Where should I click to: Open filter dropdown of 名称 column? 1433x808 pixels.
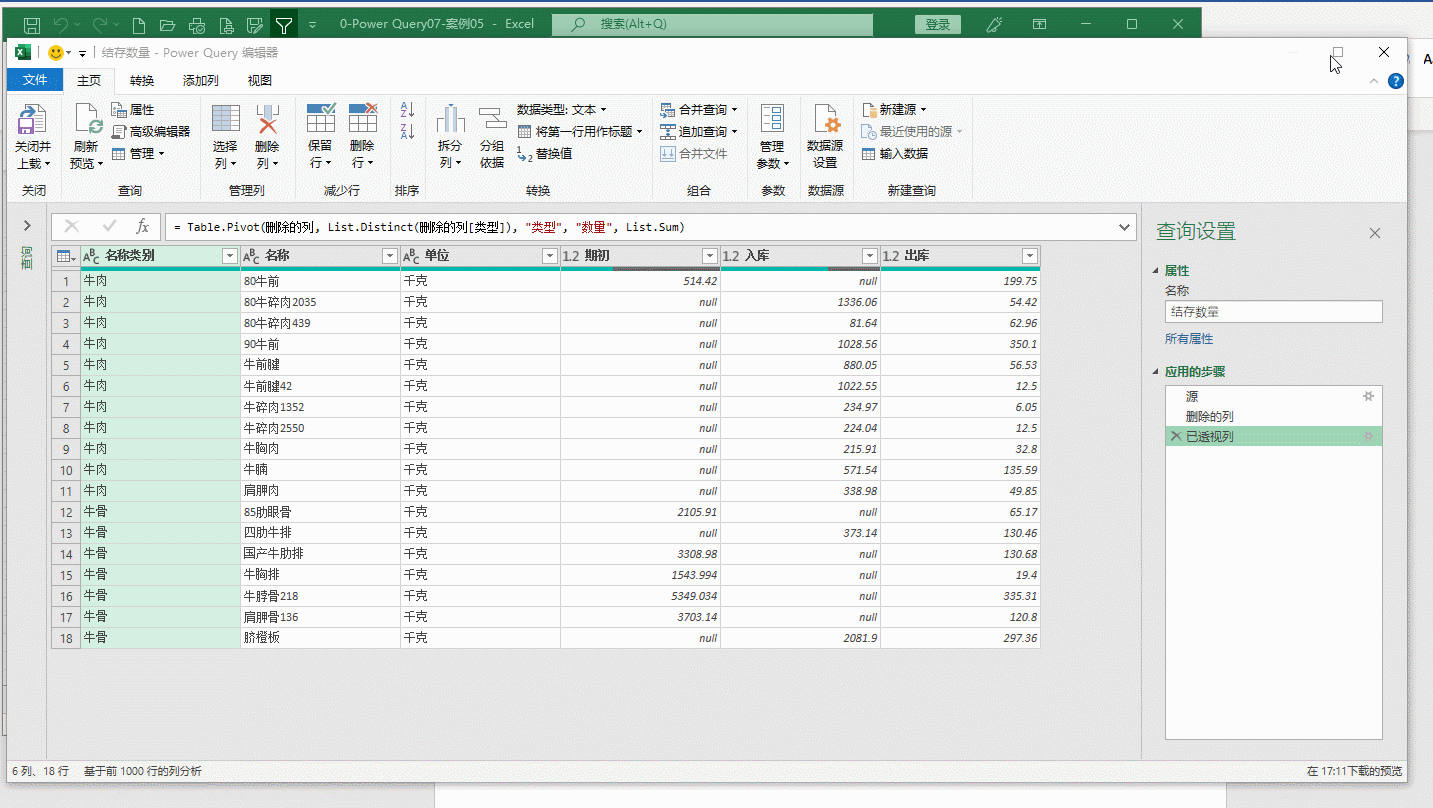(x=390, y=257)
